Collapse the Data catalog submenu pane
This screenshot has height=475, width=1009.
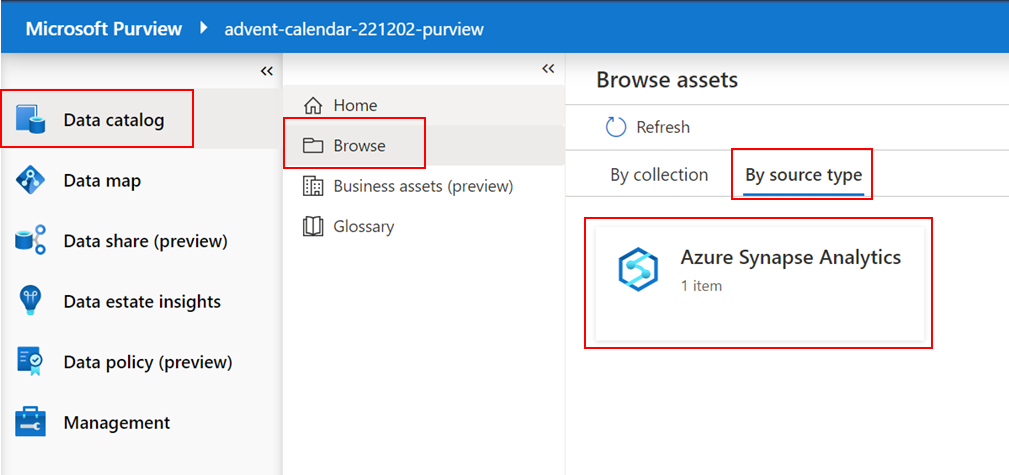[x=548, y=69]
